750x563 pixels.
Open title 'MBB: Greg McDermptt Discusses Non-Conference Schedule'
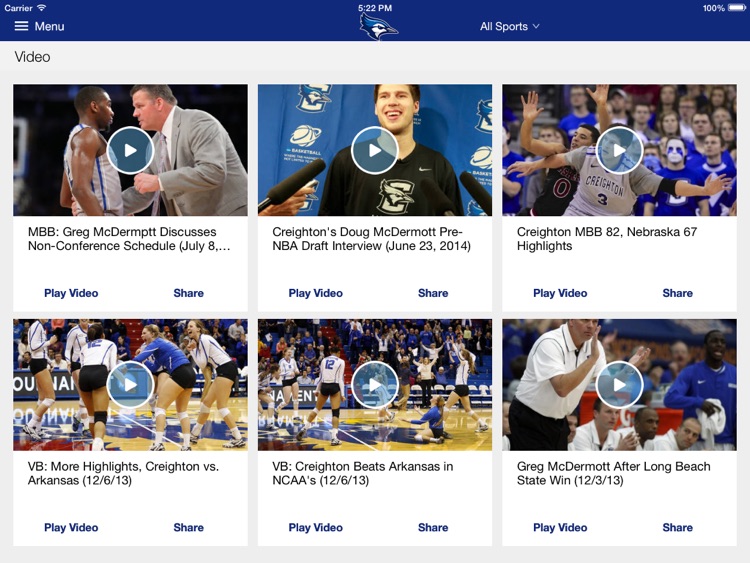tap(129, 239)
